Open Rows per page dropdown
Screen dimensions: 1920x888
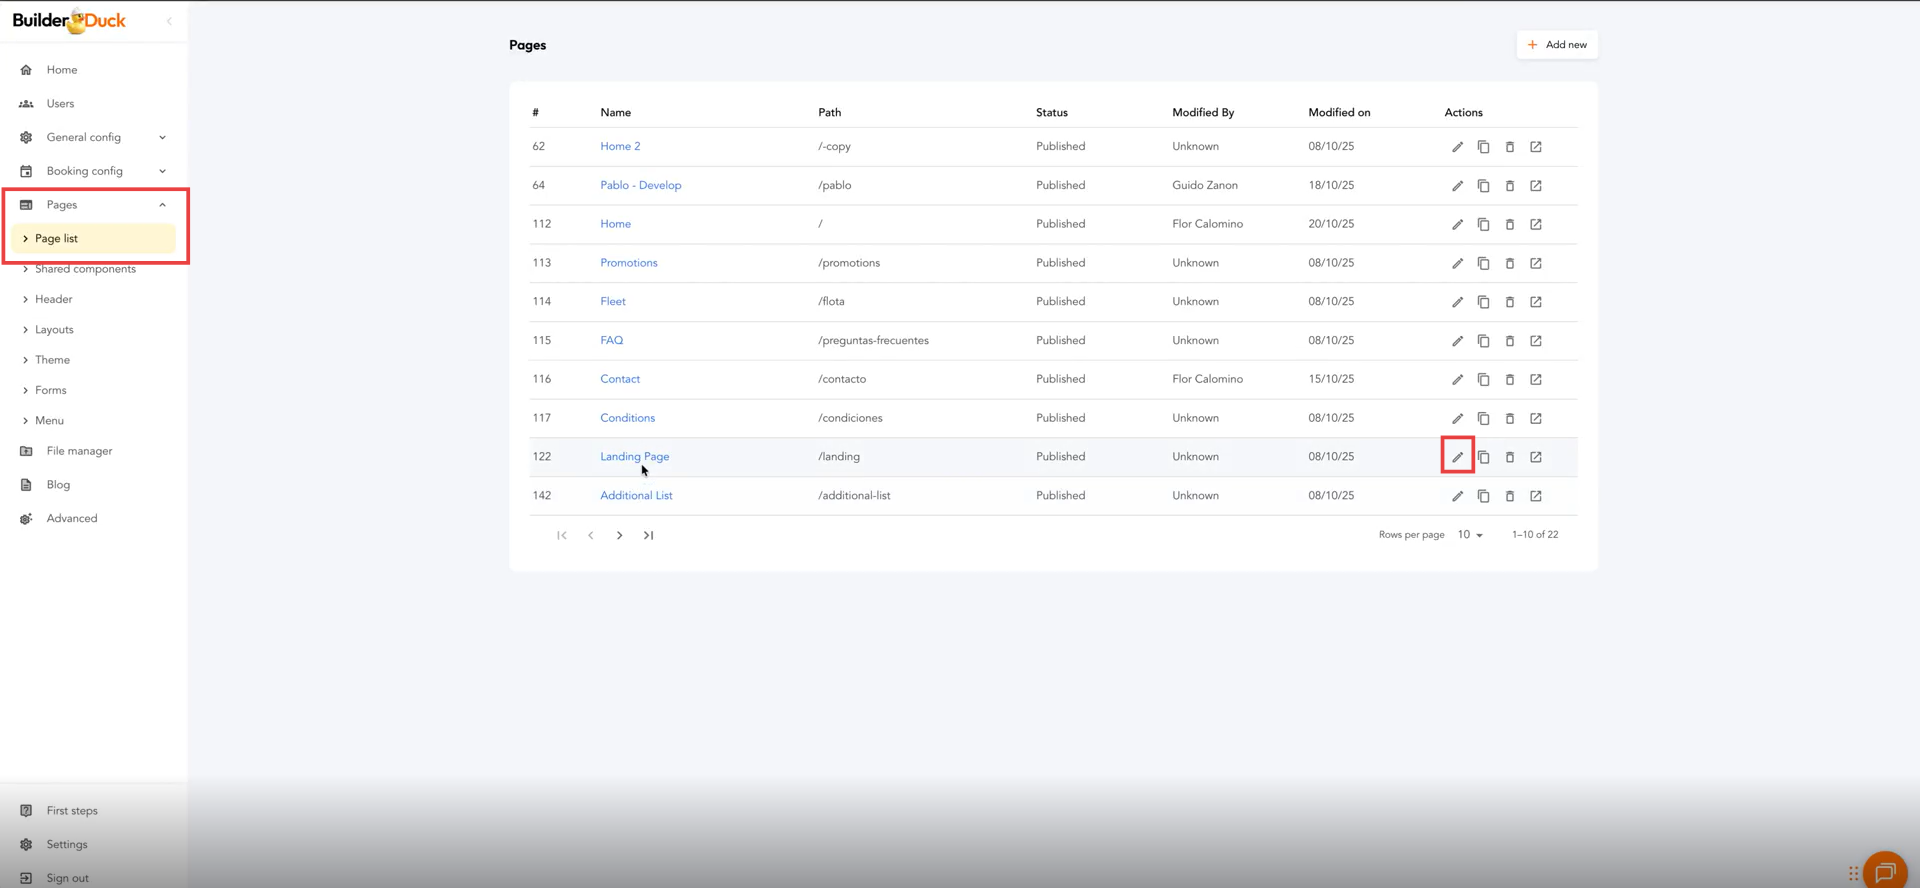[x=1469, y=535]
